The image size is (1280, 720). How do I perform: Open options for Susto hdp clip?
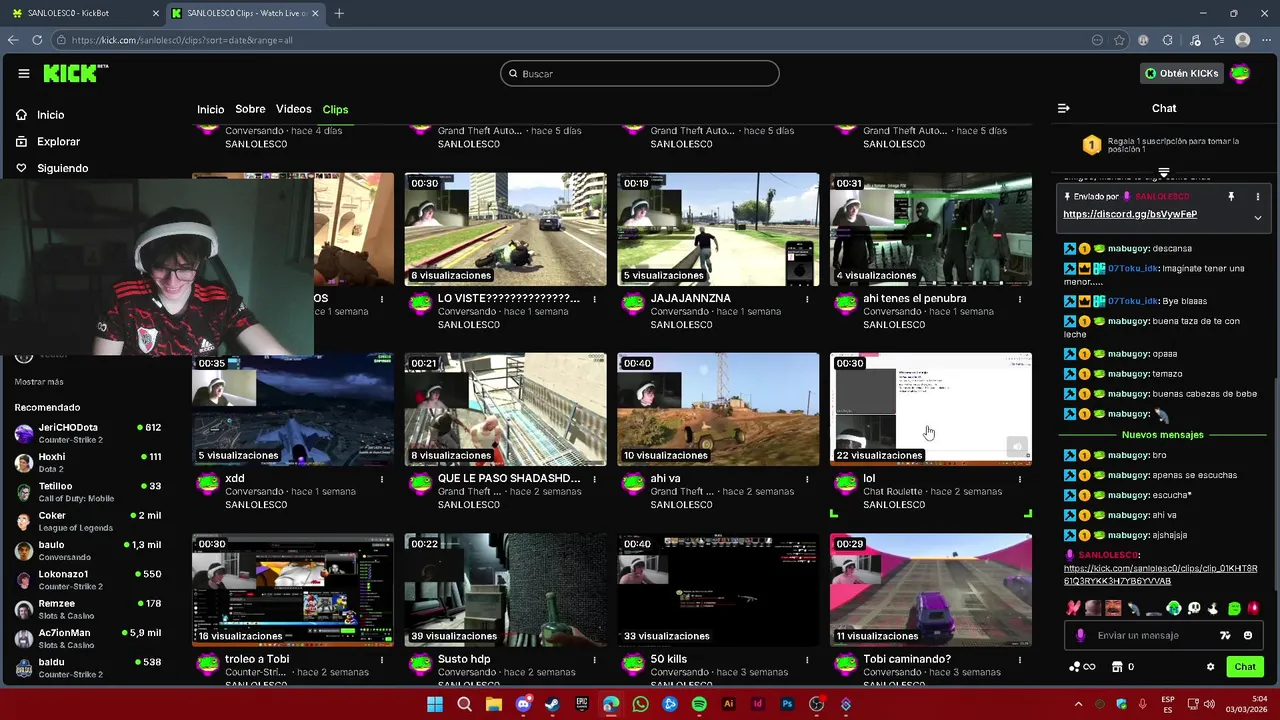594,660
